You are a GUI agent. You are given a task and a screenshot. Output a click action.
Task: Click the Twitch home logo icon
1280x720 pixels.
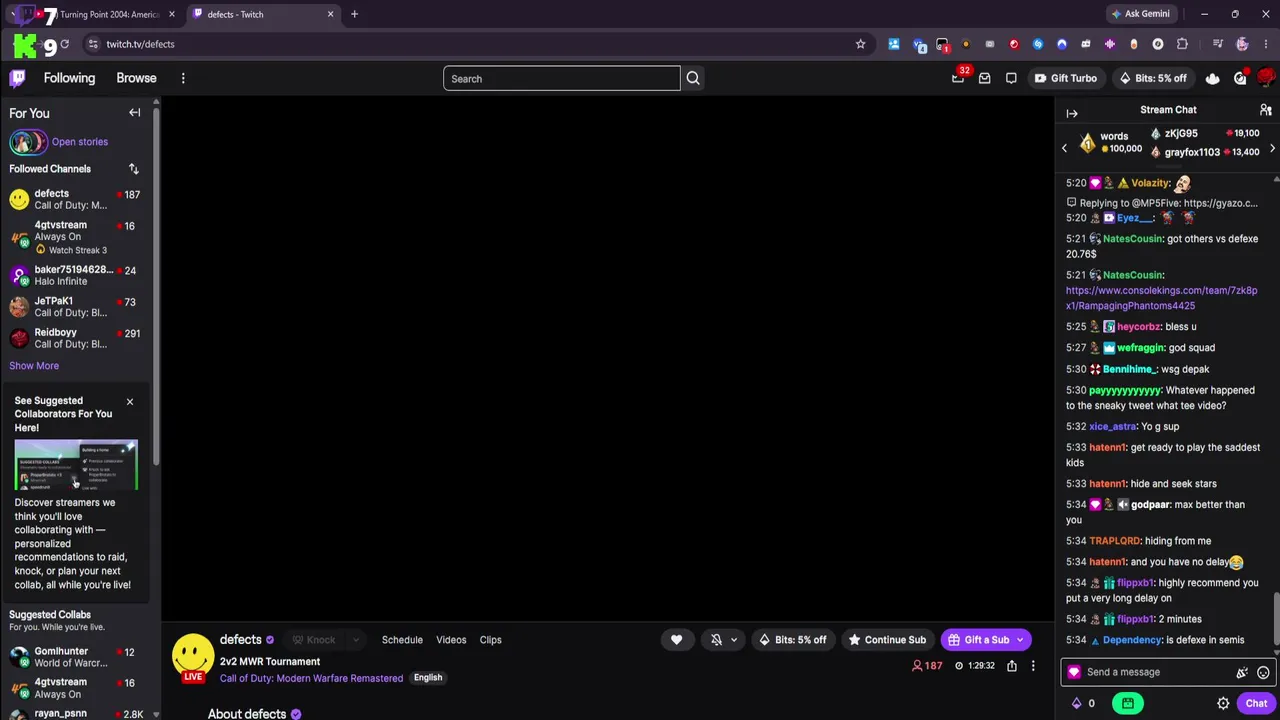pyautogui.click(x=17, y=78)
